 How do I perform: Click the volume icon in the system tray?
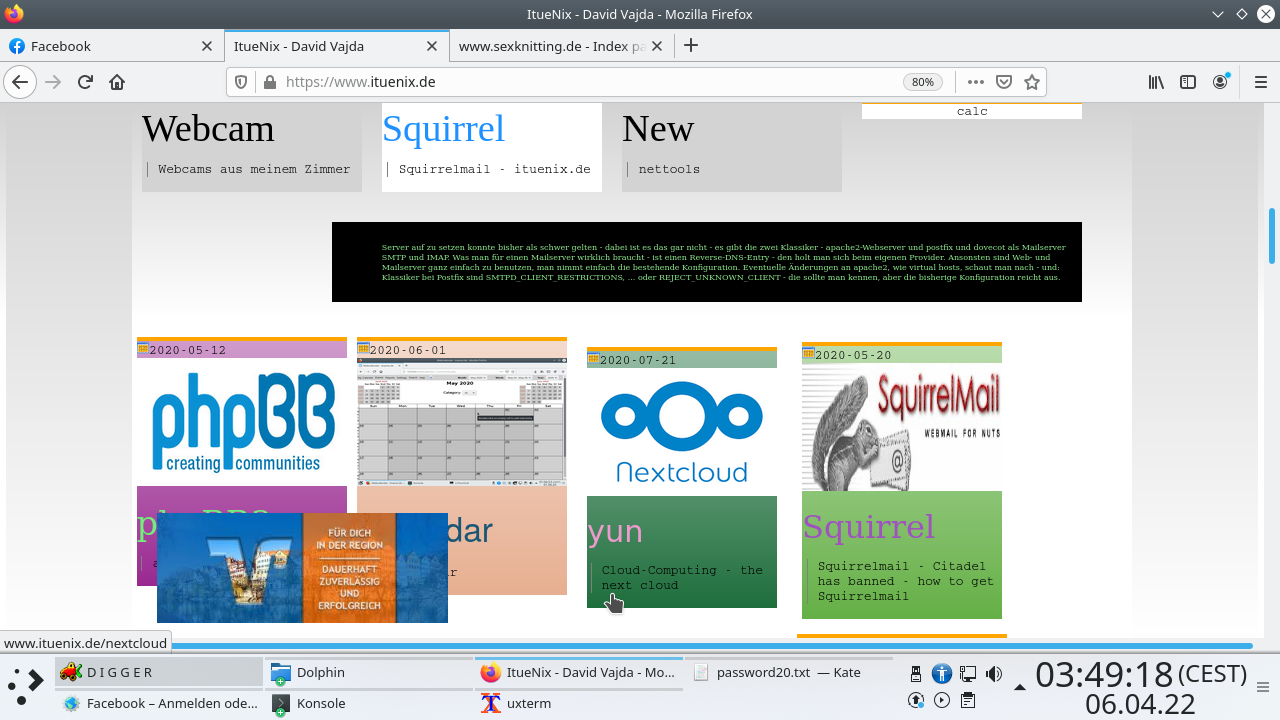[x=993, y=672]
